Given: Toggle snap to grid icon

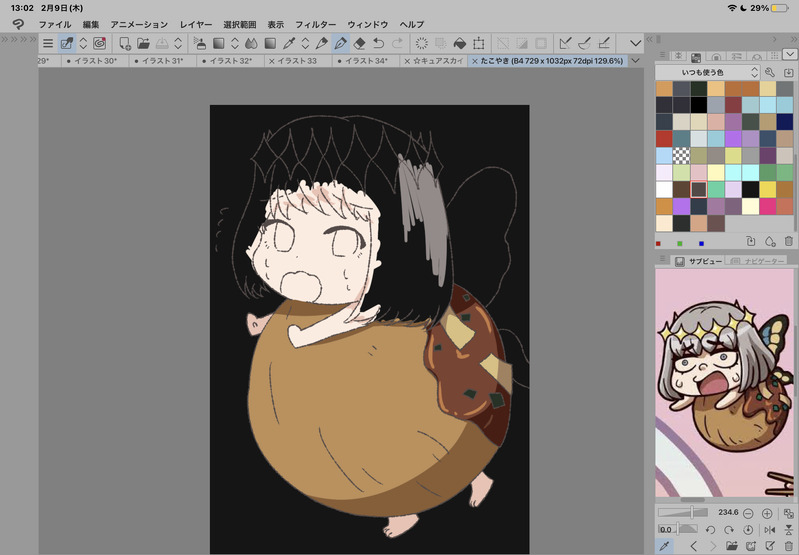Looking at the screenshot, I should 604,43.
